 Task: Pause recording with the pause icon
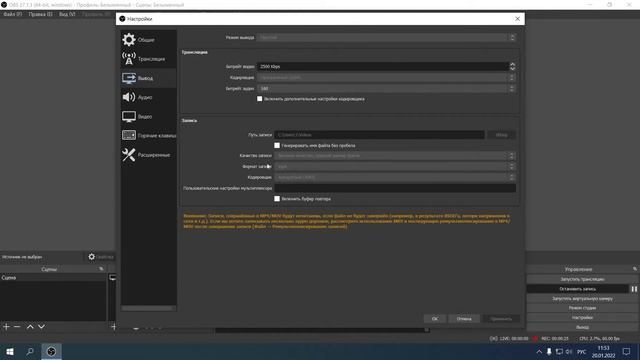[634, 289]
